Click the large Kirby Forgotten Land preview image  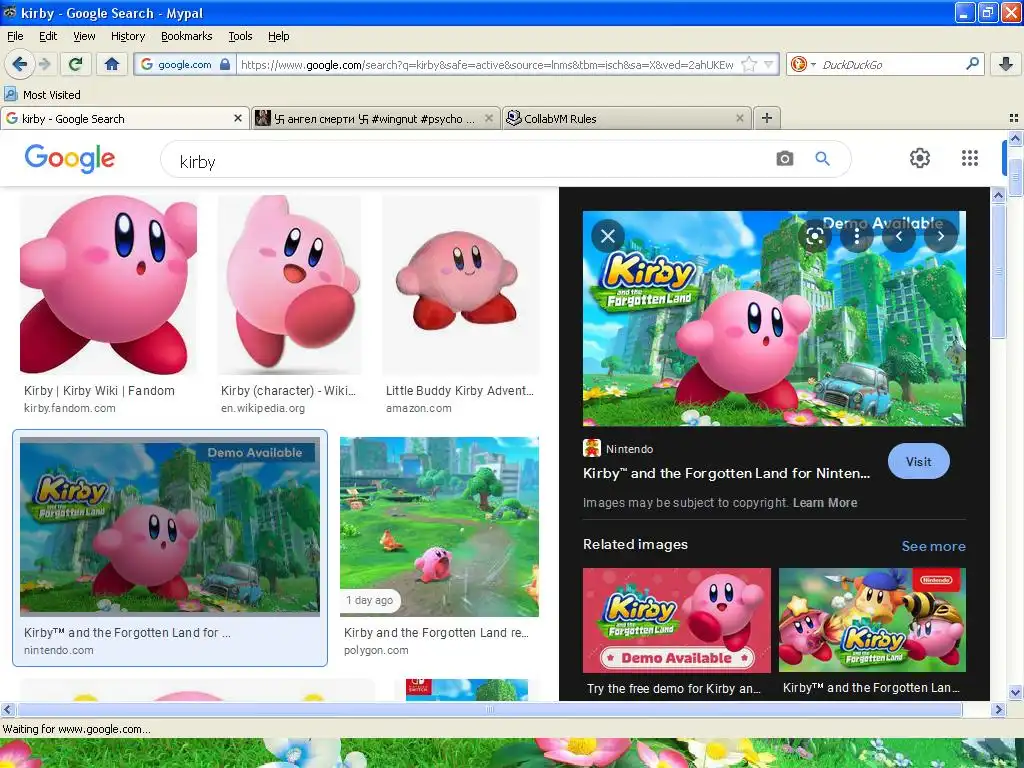[774, 319]
